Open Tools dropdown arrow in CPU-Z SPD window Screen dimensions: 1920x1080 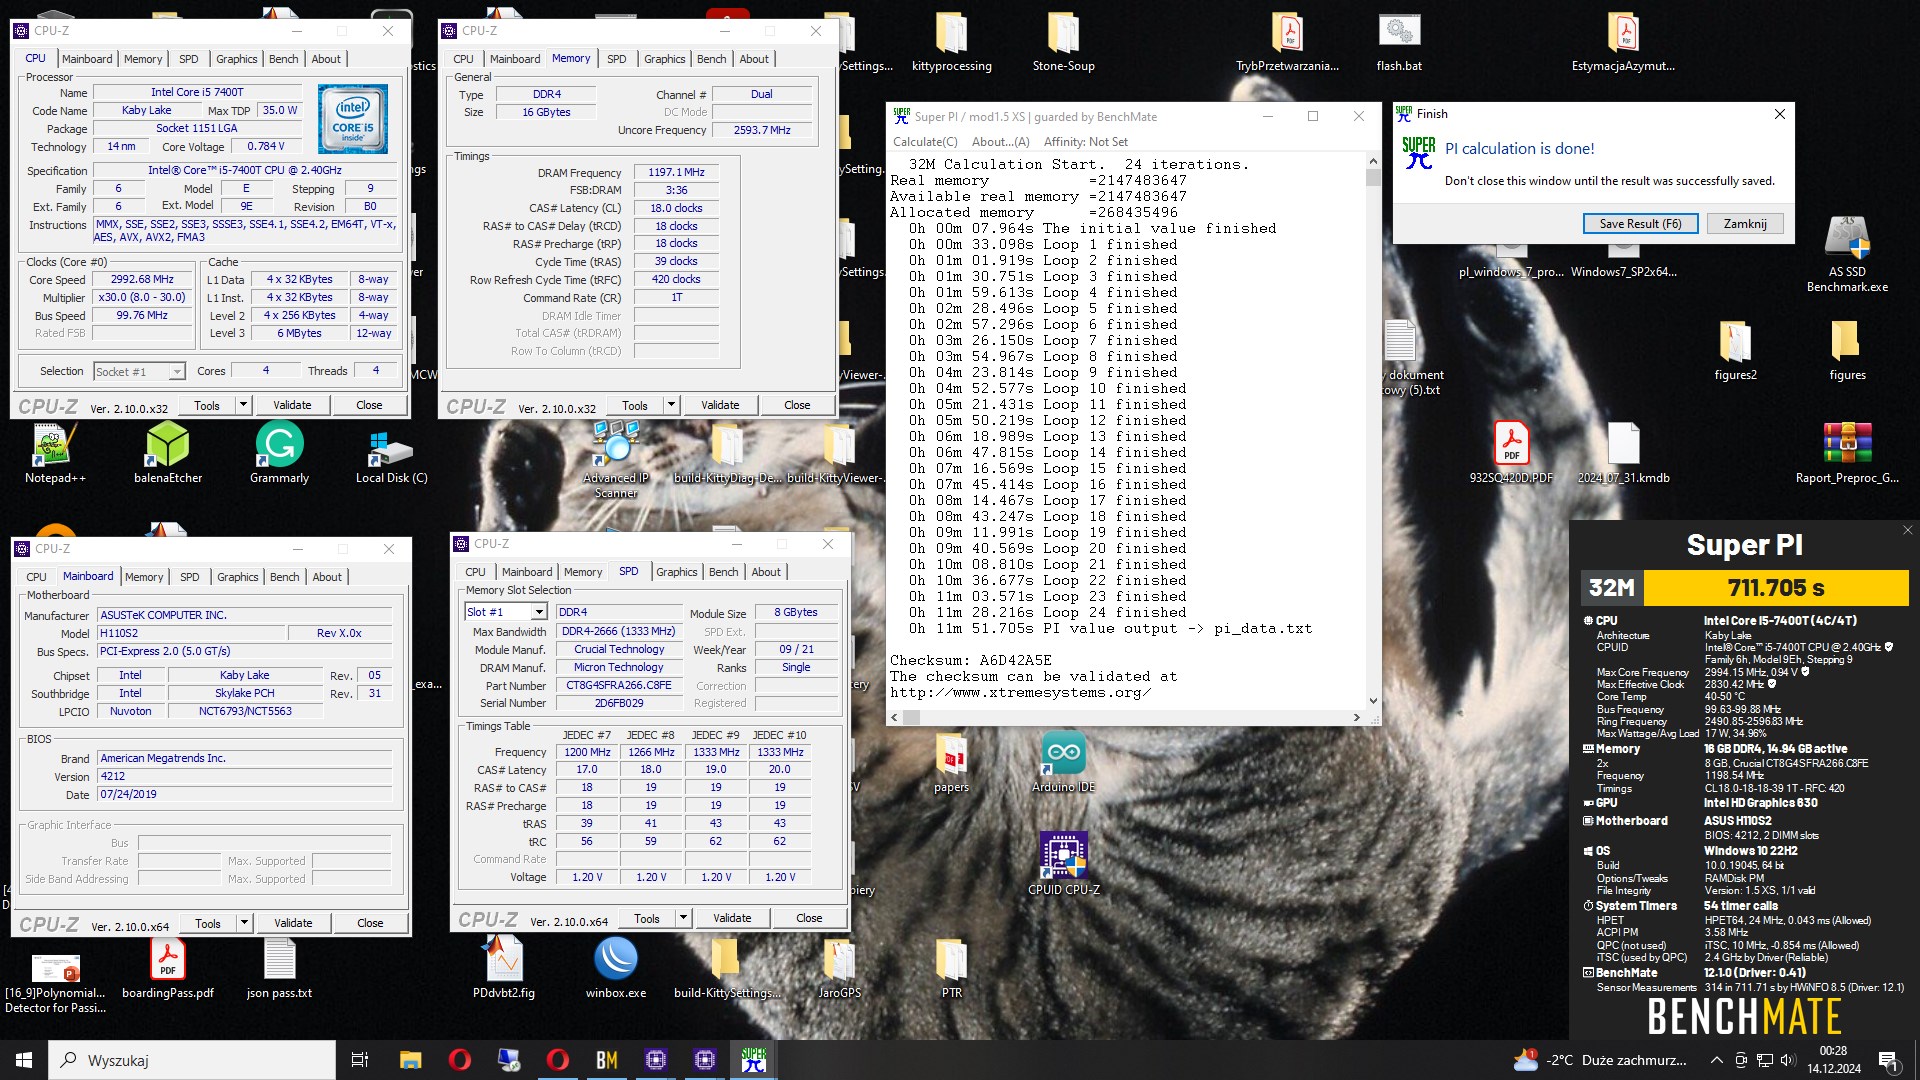coord(683,918)
